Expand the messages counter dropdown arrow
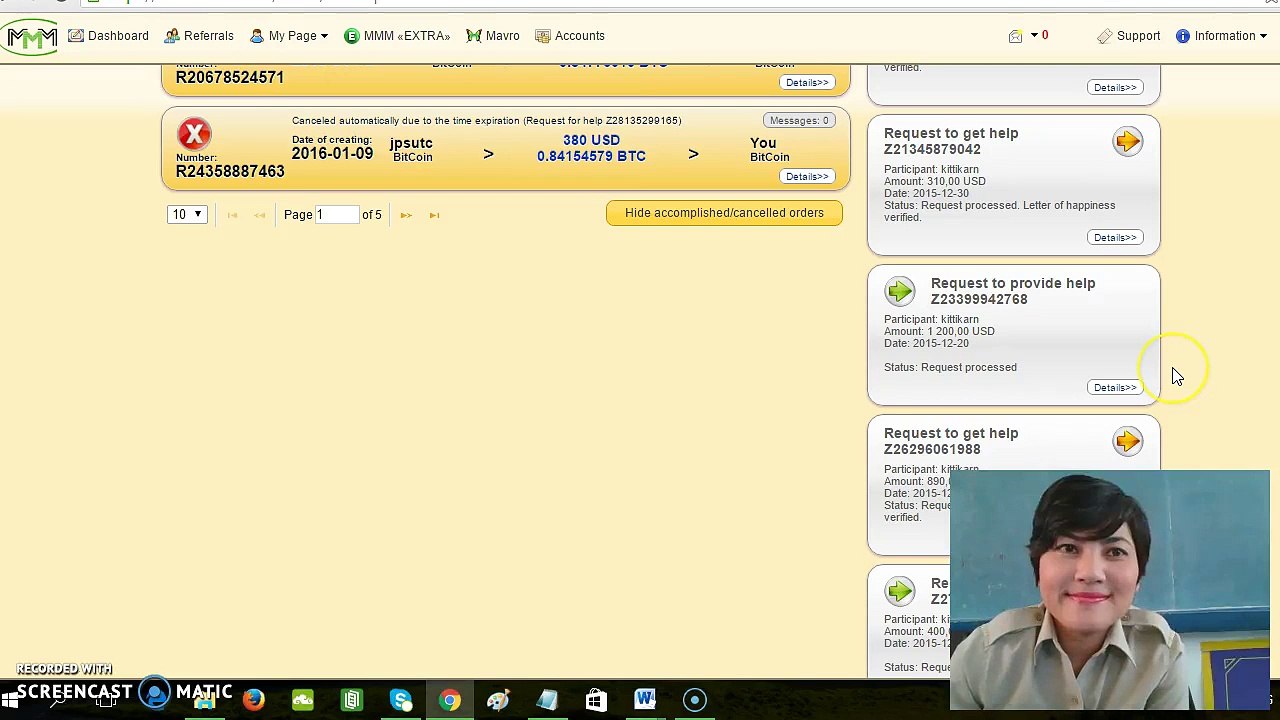 click(1034, 36)
